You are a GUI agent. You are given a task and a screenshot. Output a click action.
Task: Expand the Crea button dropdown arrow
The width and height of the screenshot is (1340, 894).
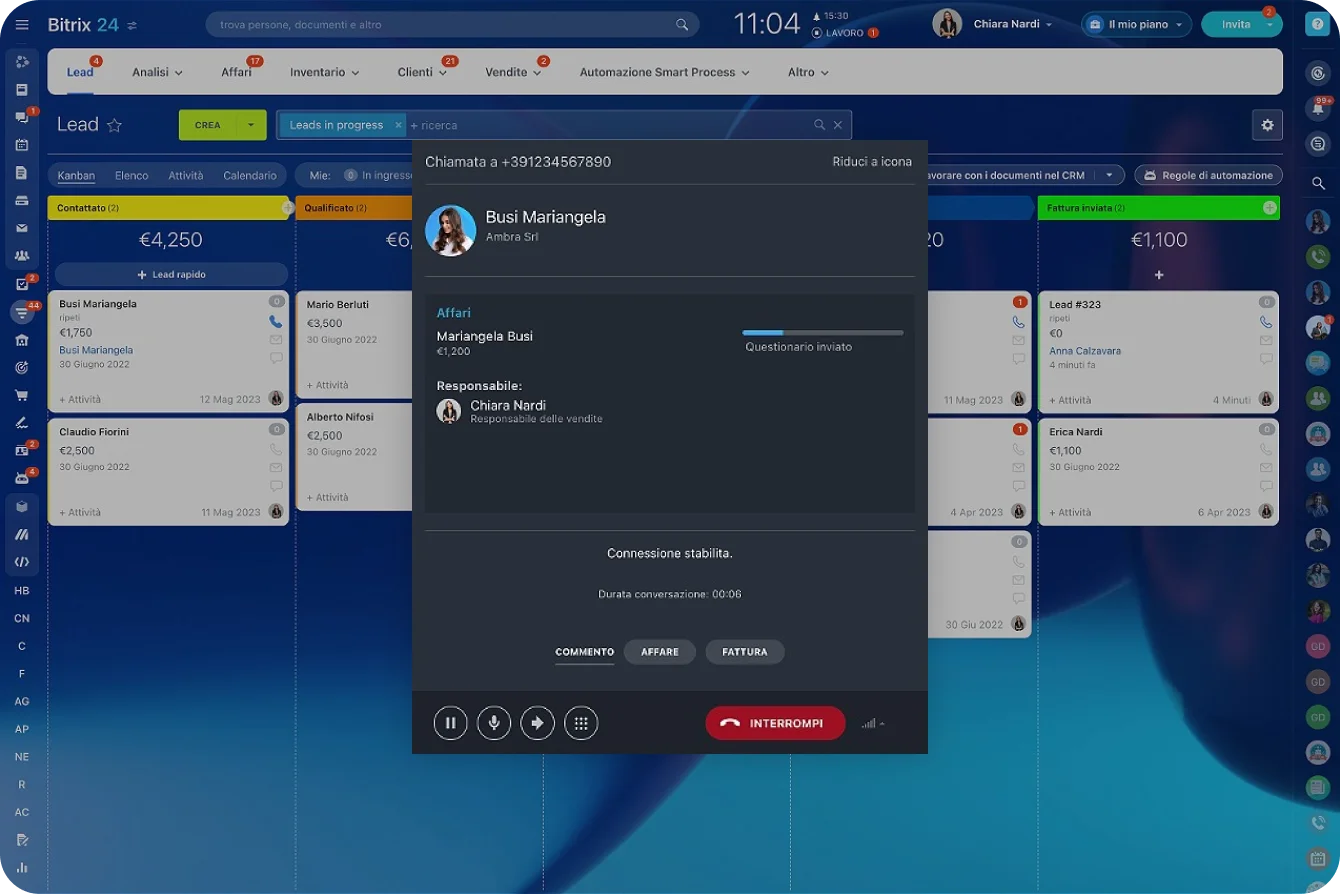251,125
